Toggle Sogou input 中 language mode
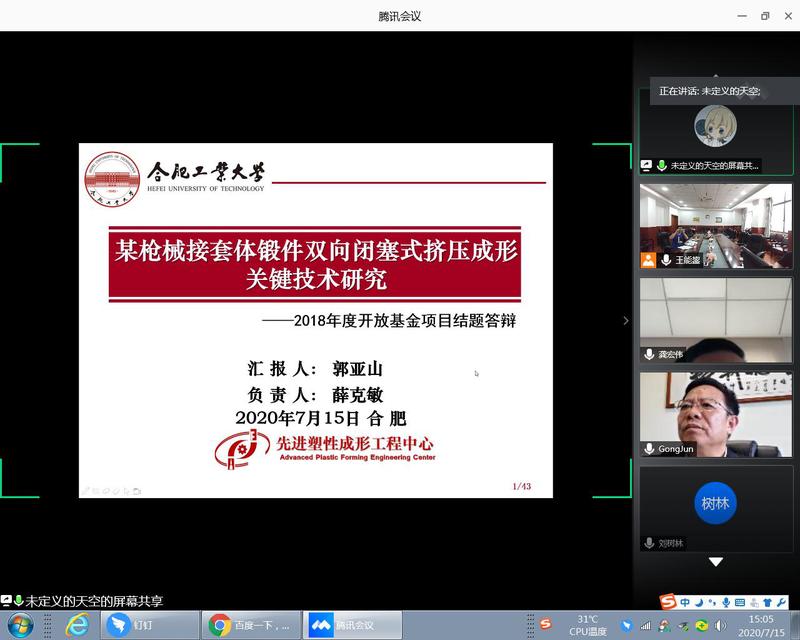 [685, 602]
